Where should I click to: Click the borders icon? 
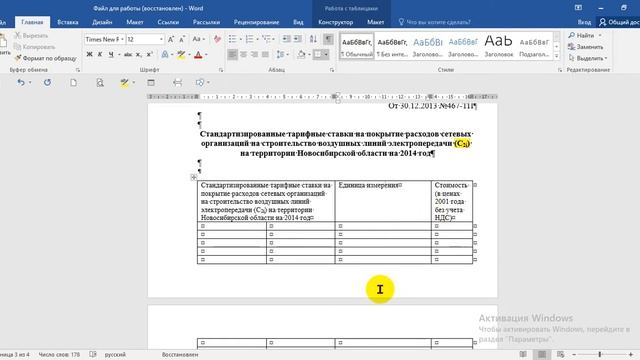click(x=317, y=54)
